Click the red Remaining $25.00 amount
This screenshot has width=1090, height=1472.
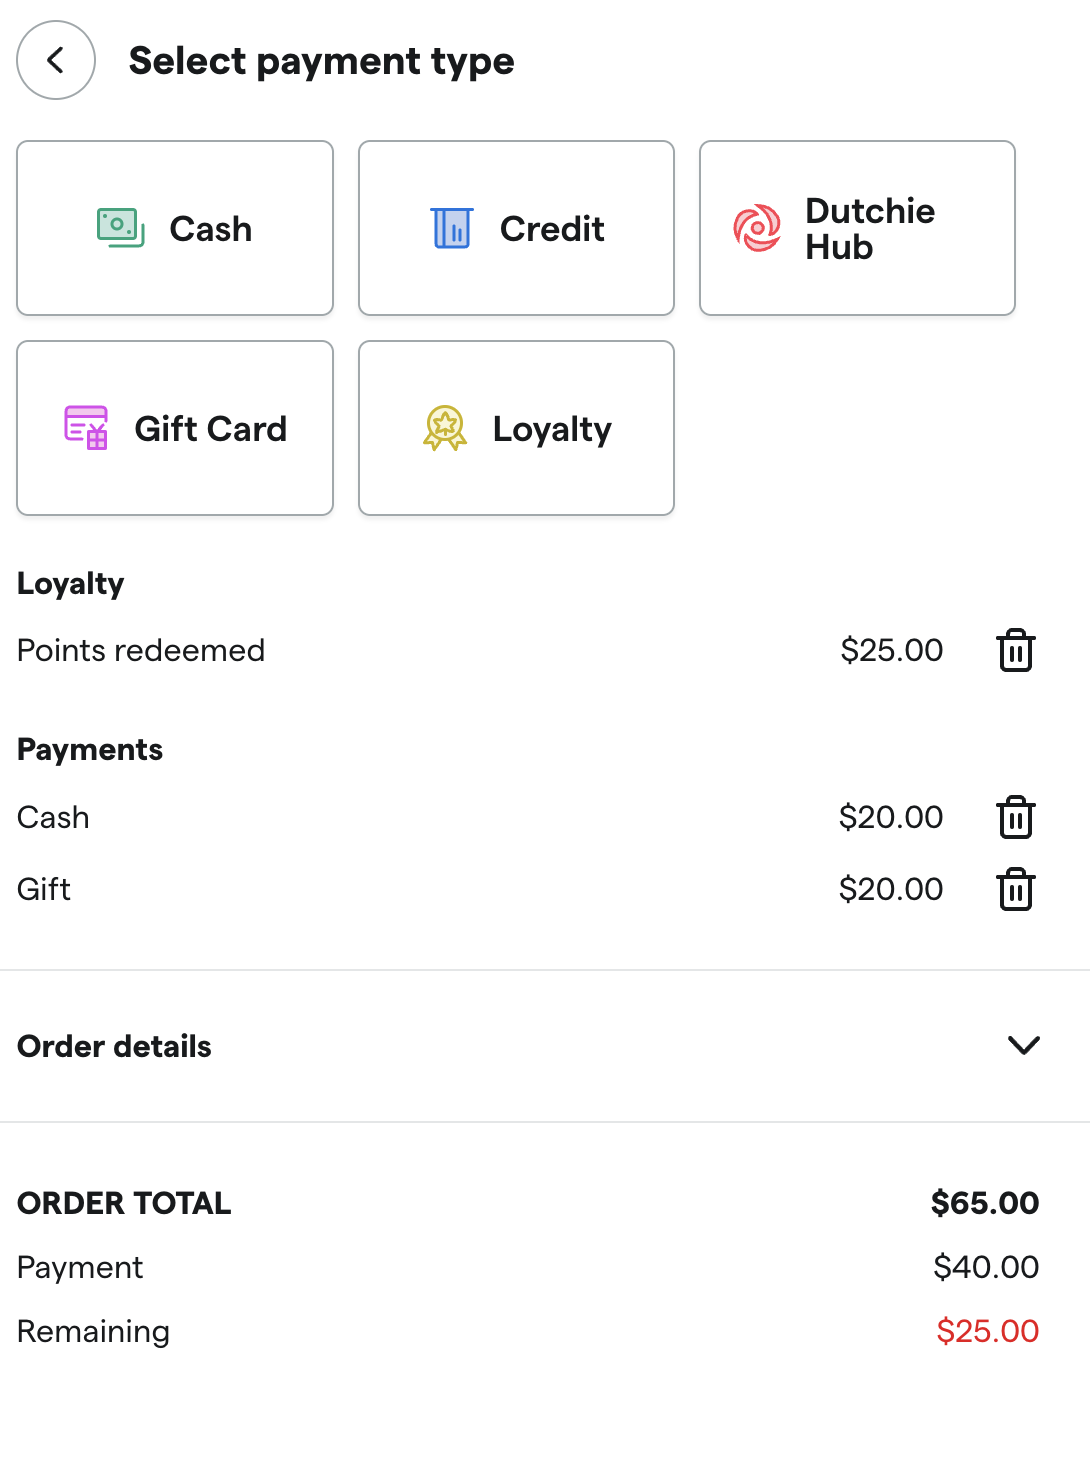[988, 1331]
